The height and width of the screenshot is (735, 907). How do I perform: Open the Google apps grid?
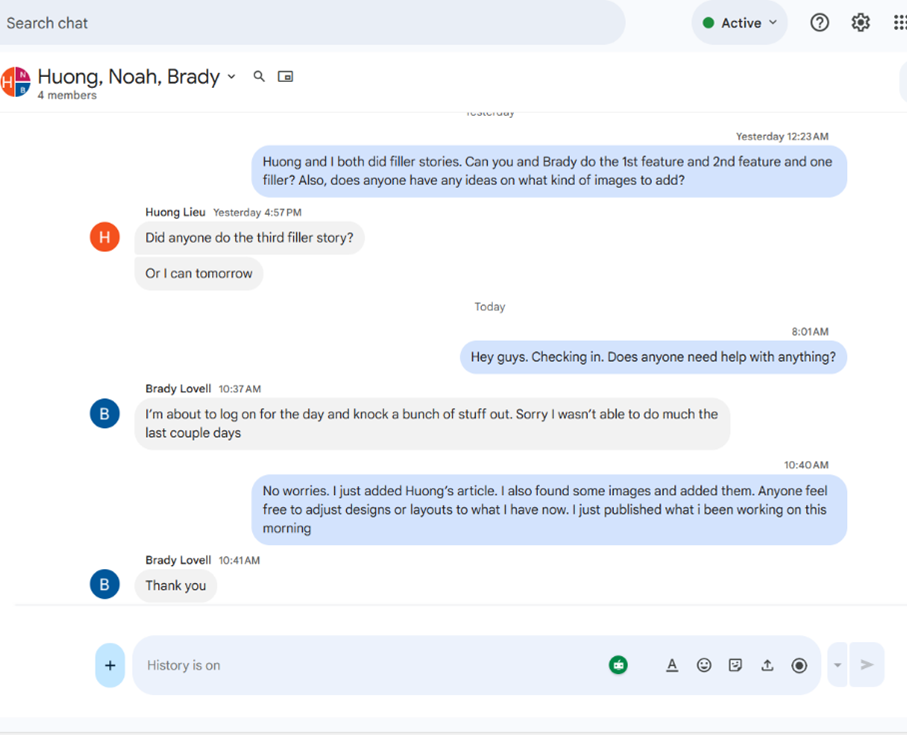899,23
